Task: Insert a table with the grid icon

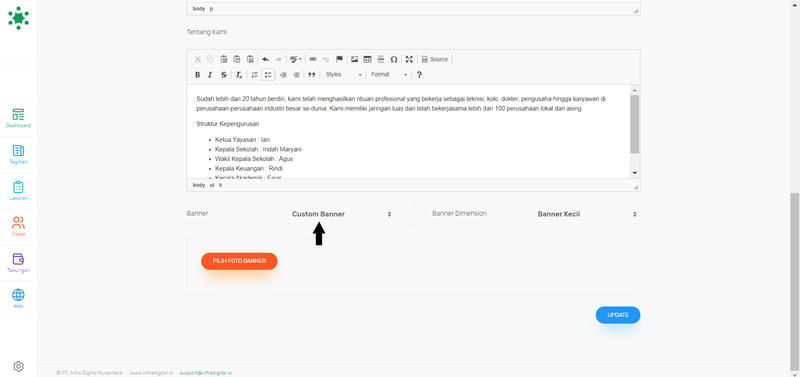Action: click(x=367, y=59)
